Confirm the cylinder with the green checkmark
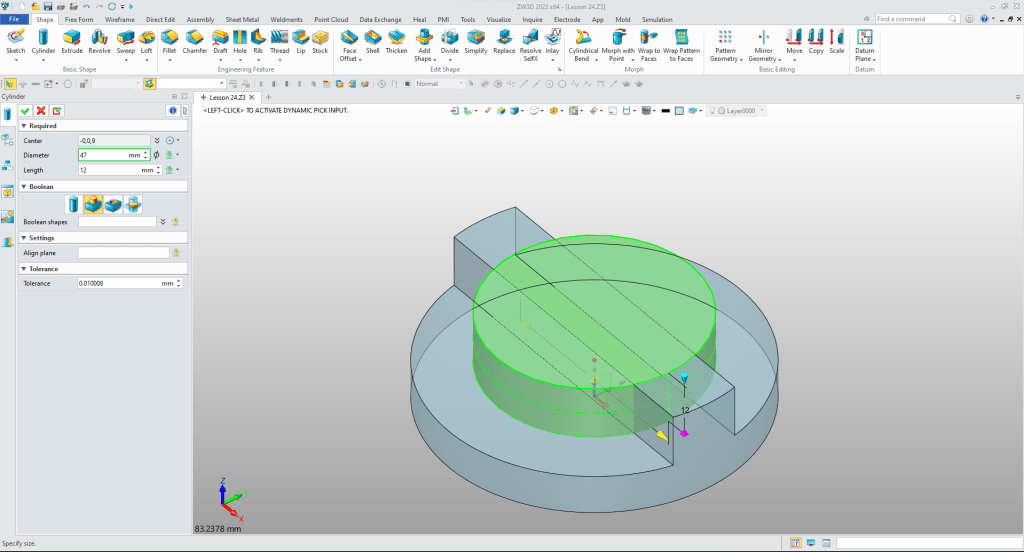 pyautogui.click(x=25, y=110)
